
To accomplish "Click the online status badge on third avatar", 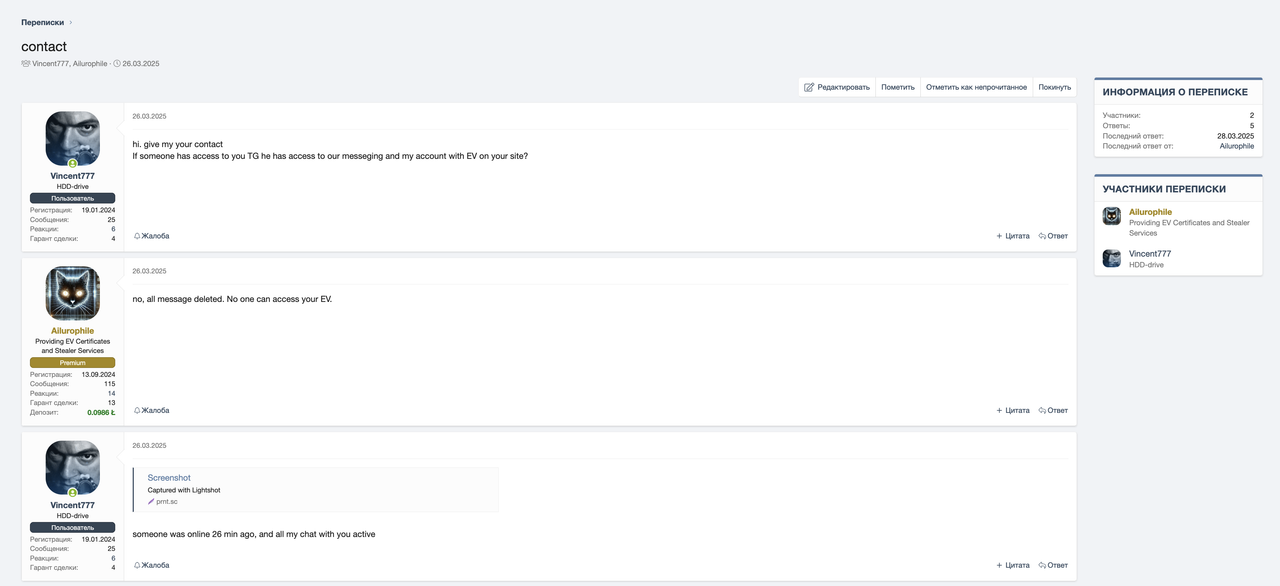I will [x=73, y=493].
